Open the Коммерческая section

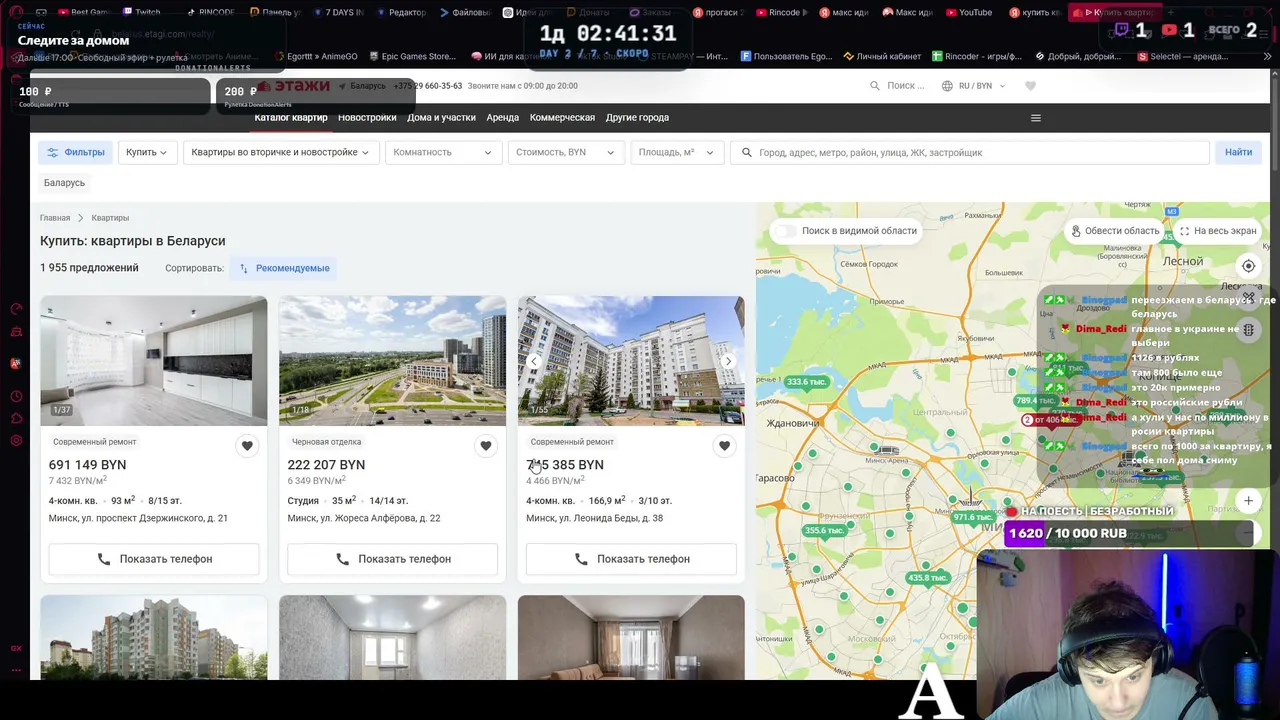(x=562, y=118)
